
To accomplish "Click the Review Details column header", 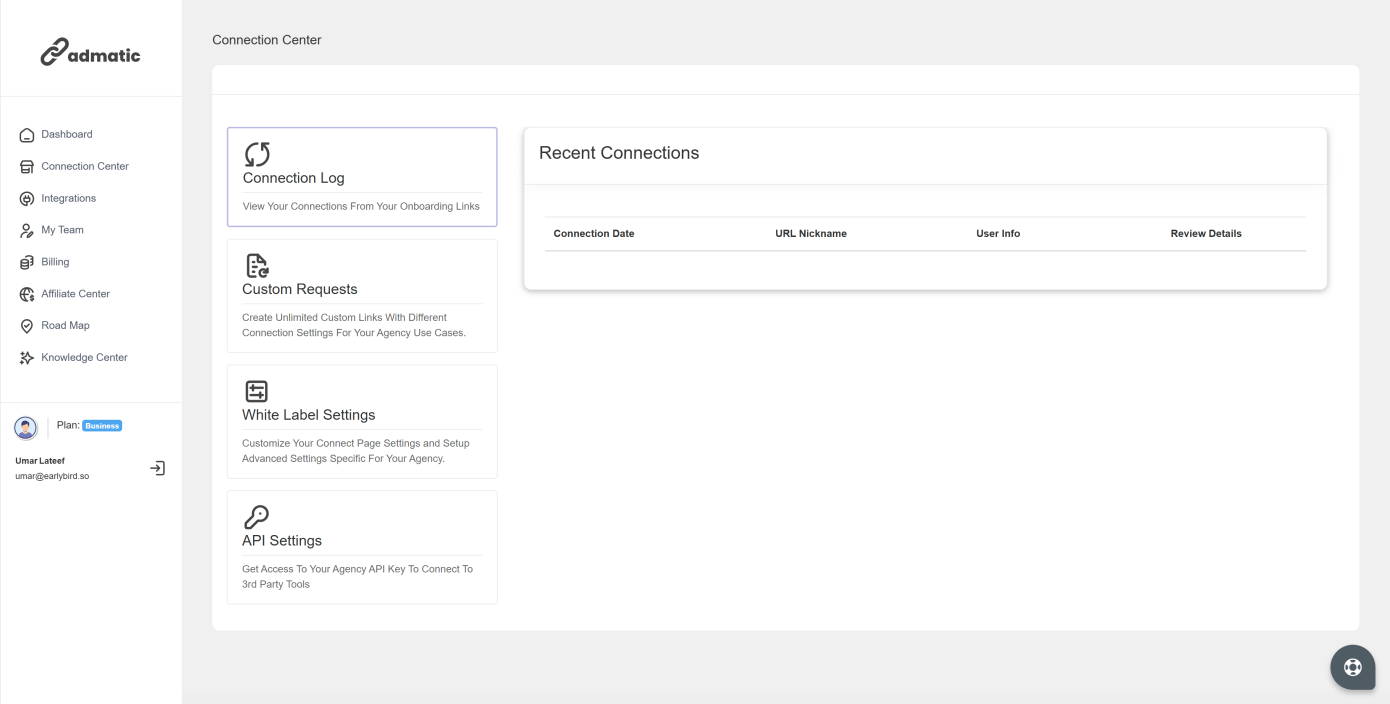I will 1206,234.
